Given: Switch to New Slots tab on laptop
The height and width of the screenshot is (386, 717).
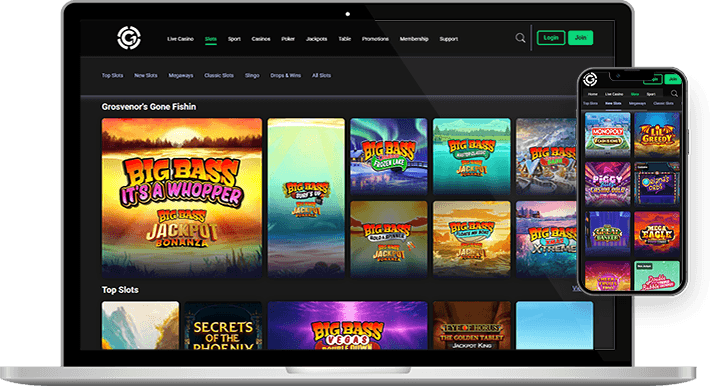Looking at the screenshot, I should [146, 75].
